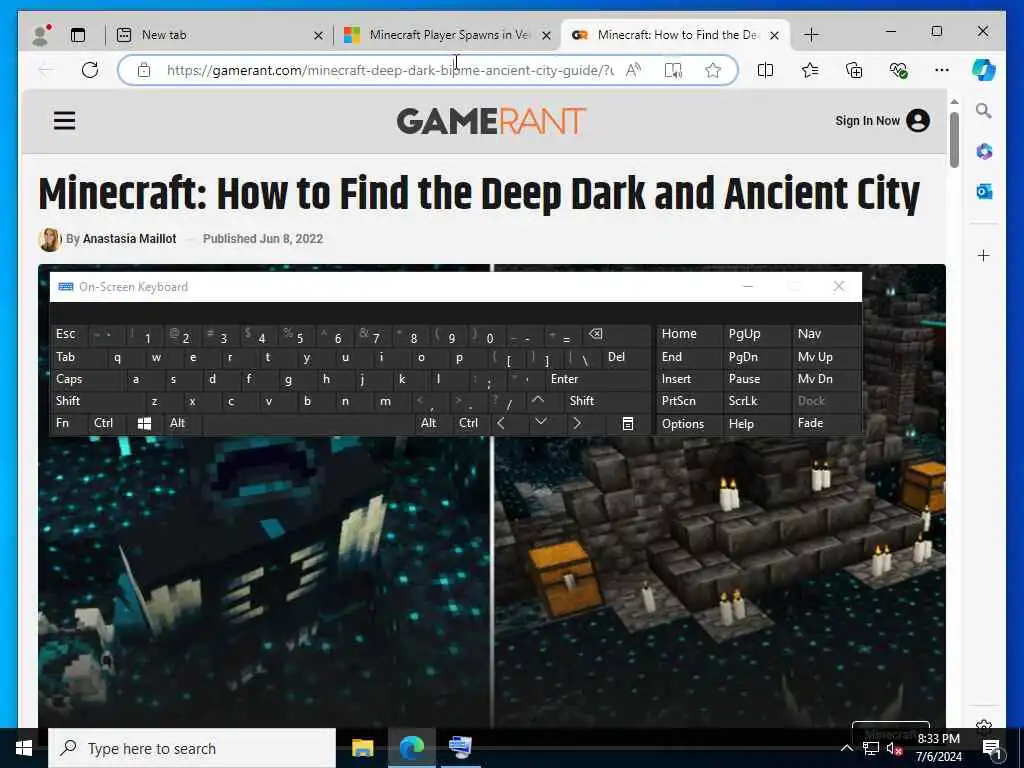Screen dimensions: 1024x768
Task: Click muted volume tray icon
Action: coord(895,748)
